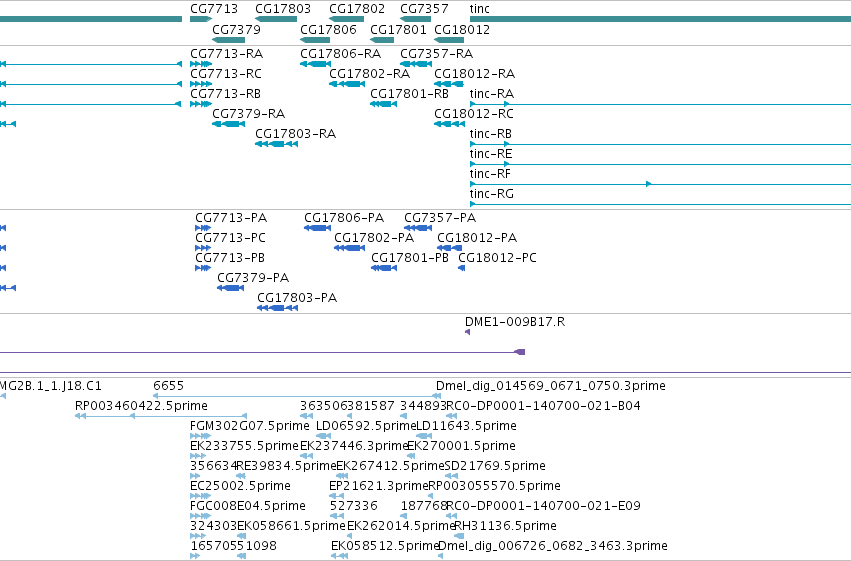Select protein CG18012-PA
Image resolution: width=851 pixels, height=561 pixels.
point(477,238)
